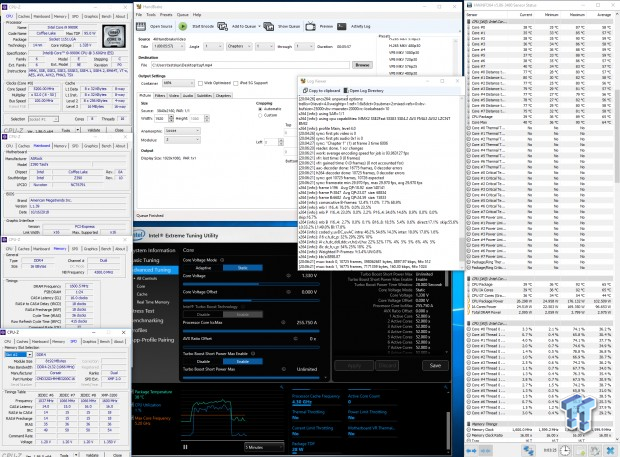The height and width of the screenshot is (457, 620).
Task: Increase the Width stepper in HandBrake Picture tab
Action: [171, 117]
